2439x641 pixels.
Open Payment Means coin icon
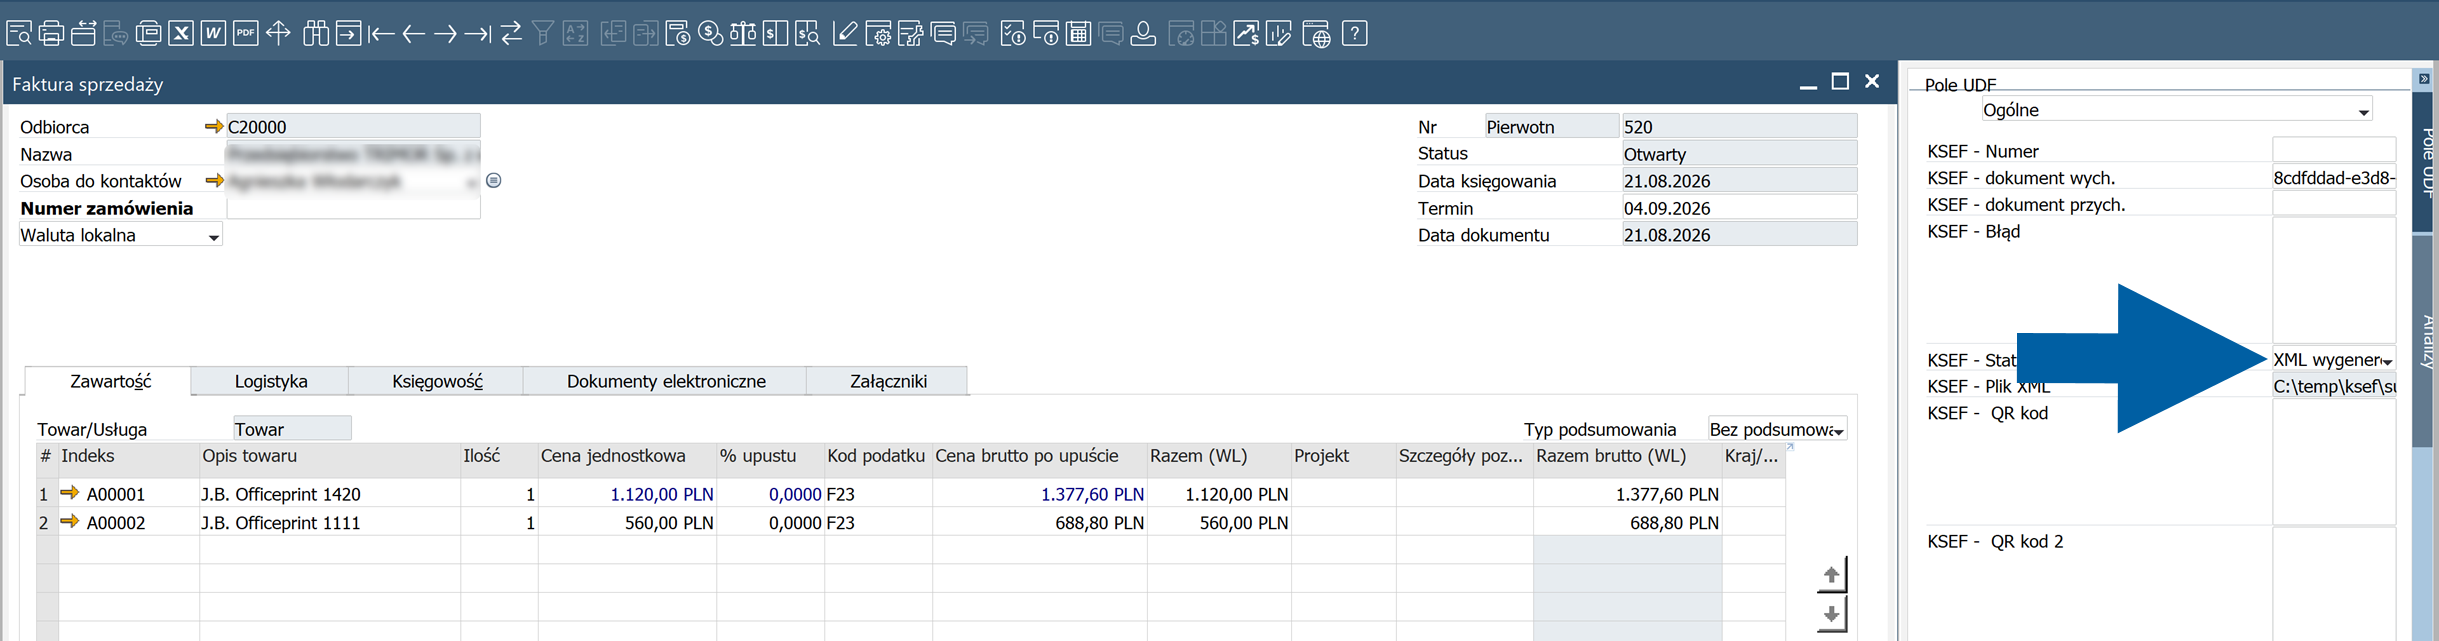click(x=711, y=34)
